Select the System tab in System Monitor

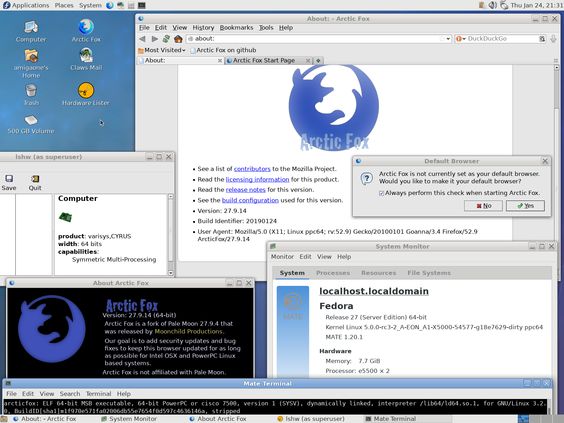coord(292,273)
